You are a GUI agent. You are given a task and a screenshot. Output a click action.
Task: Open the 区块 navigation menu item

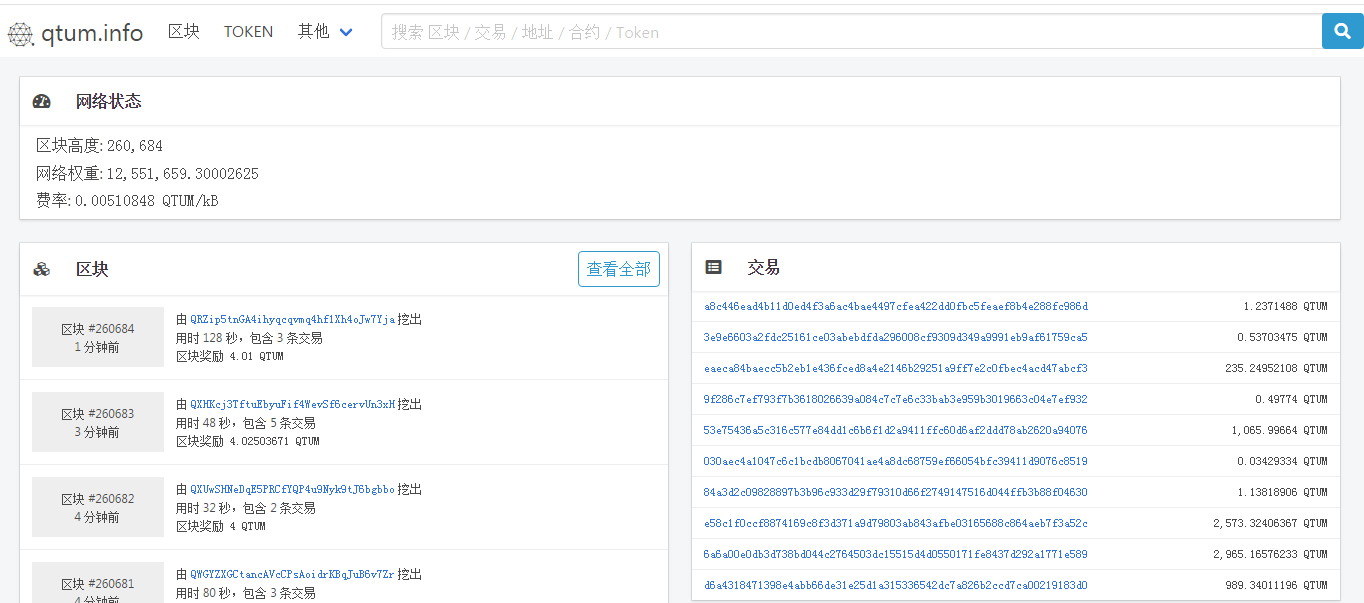point(184,32)
